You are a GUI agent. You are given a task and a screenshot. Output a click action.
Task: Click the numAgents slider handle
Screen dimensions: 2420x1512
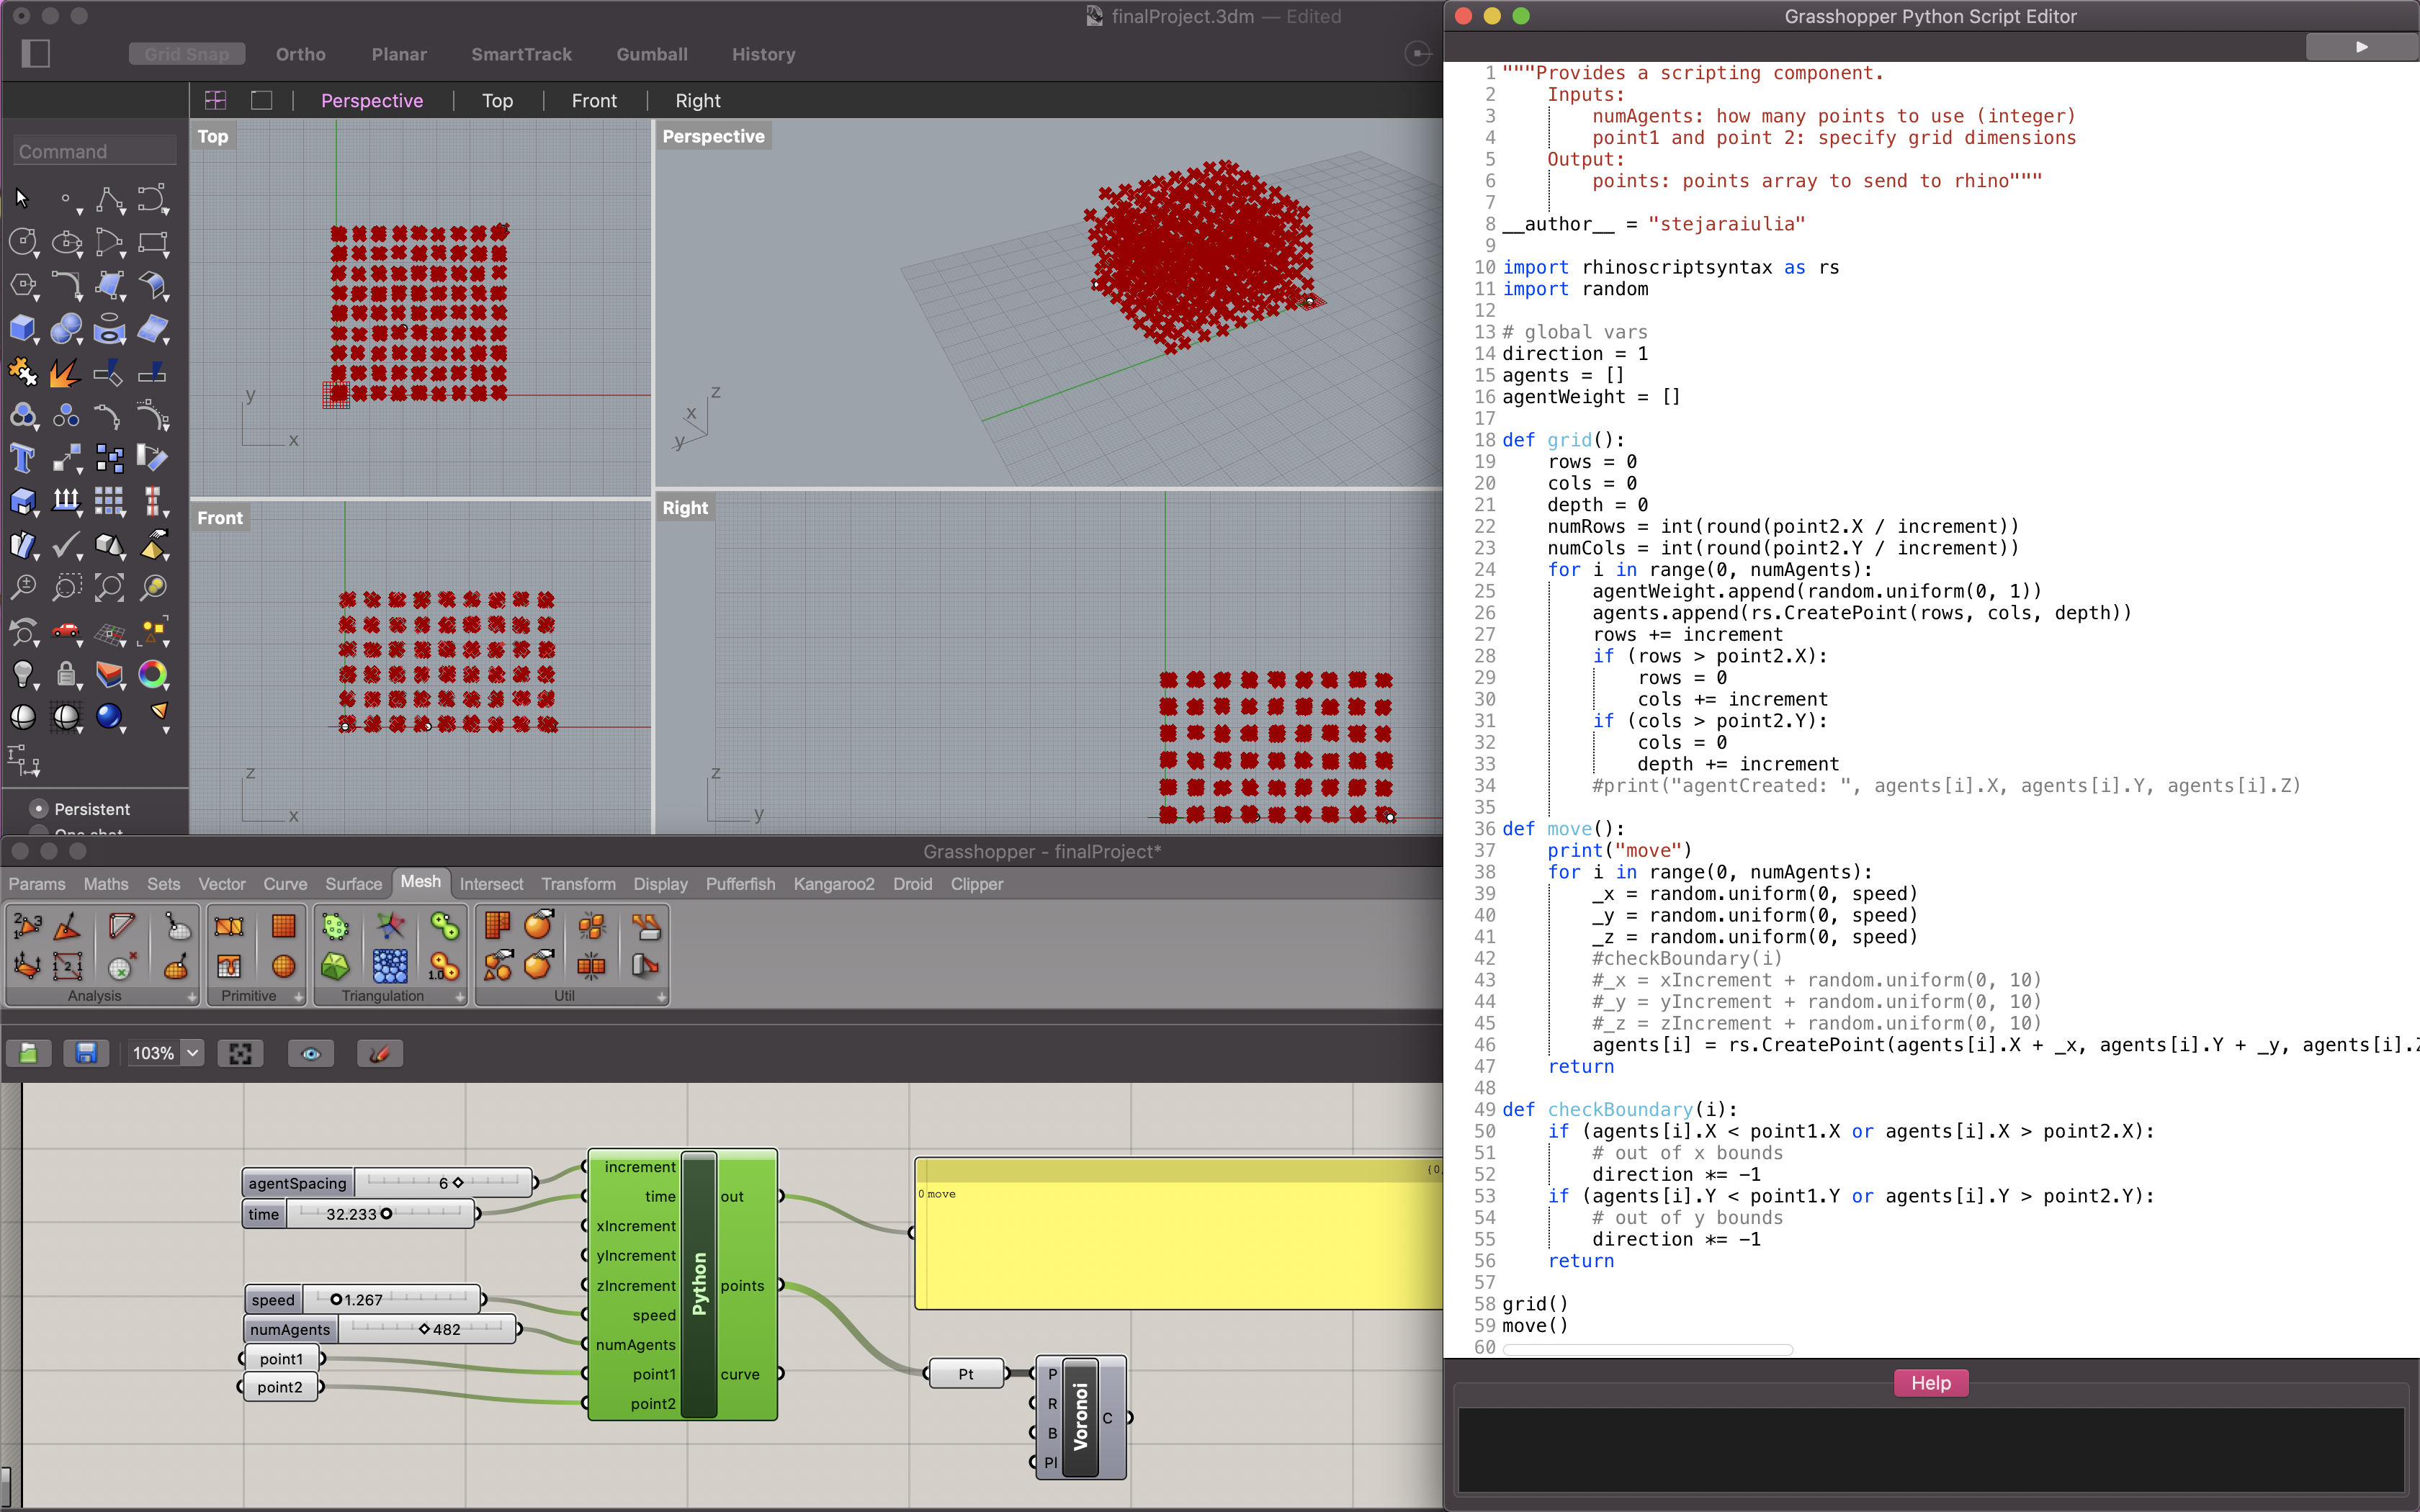[x=424, y=1329]
